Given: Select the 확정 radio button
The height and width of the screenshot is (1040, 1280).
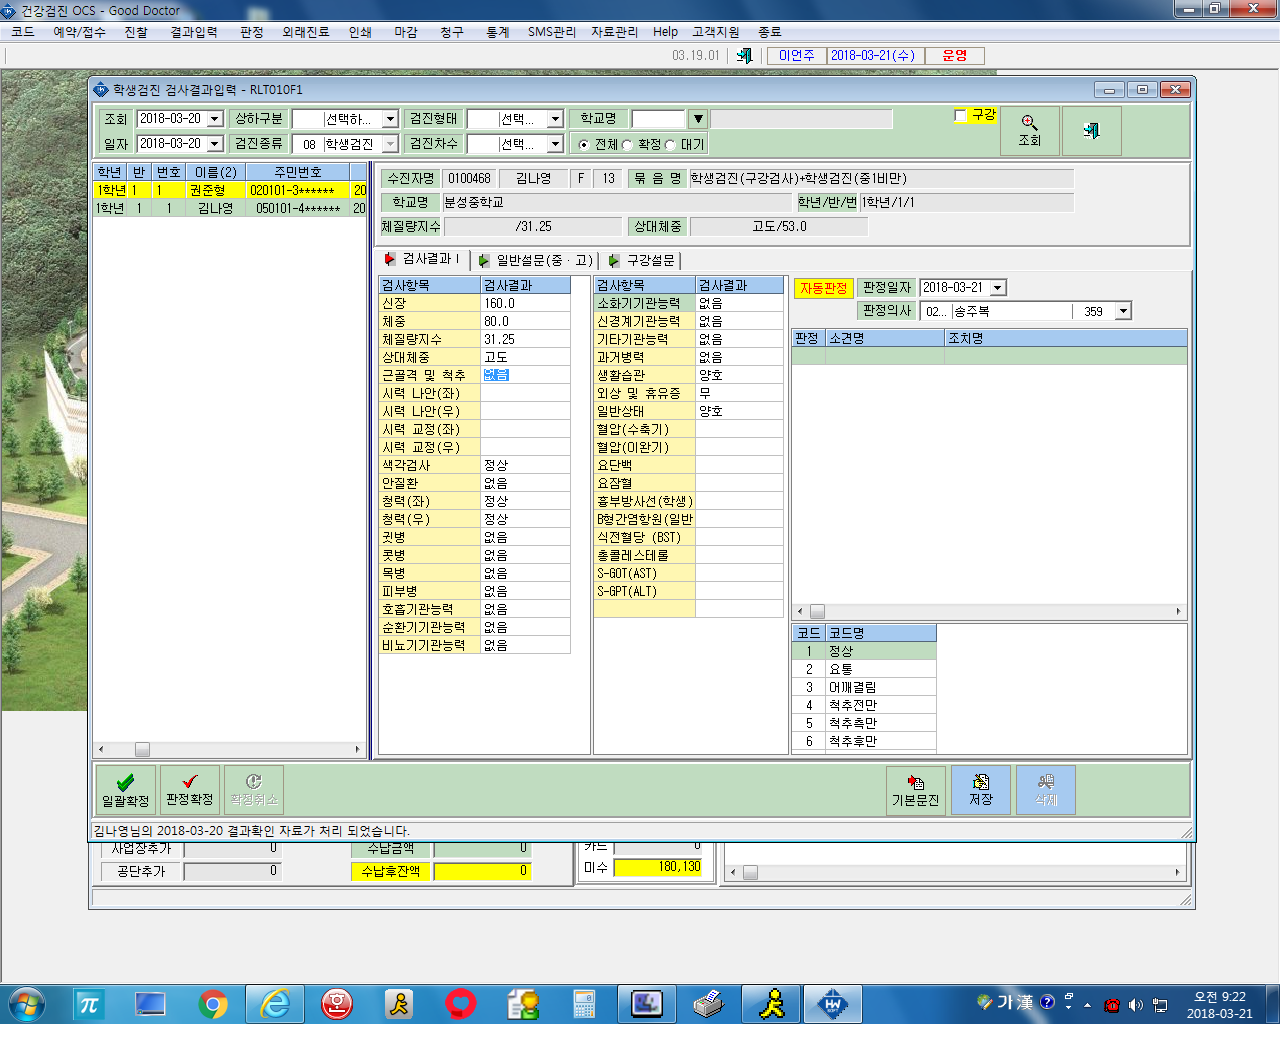Looking at the screenshot, I should [628, 145].
